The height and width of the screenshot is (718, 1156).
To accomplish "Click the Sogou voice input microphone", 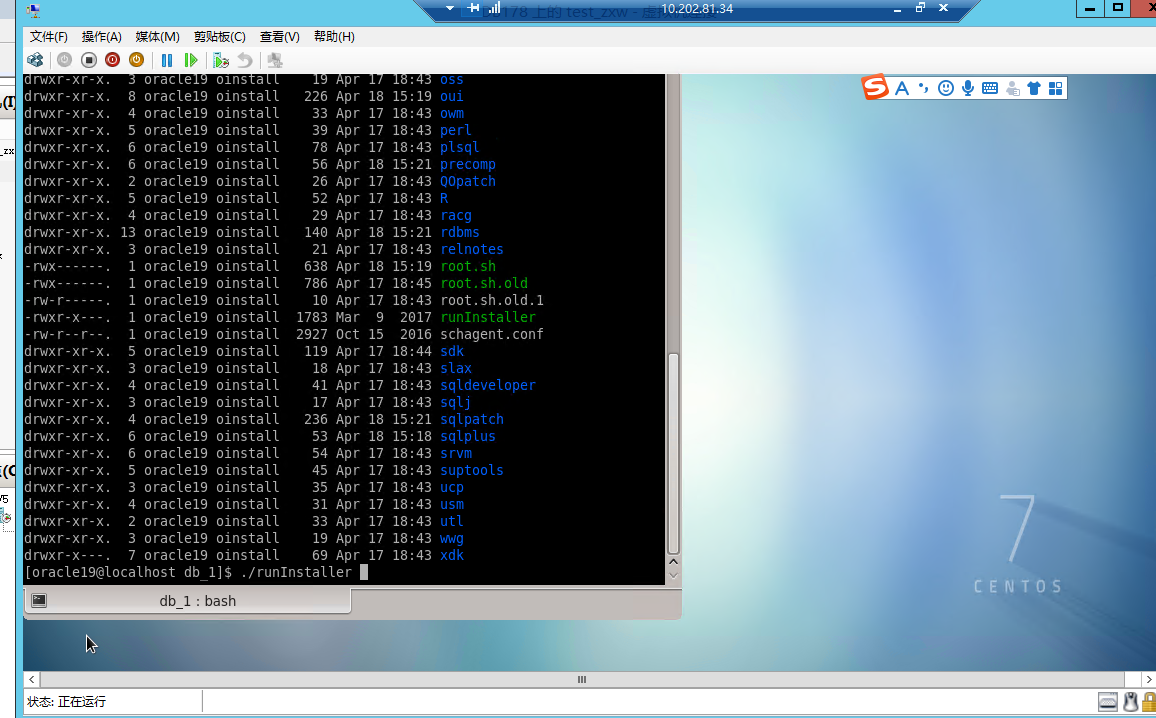I will (x=968, y=88).
